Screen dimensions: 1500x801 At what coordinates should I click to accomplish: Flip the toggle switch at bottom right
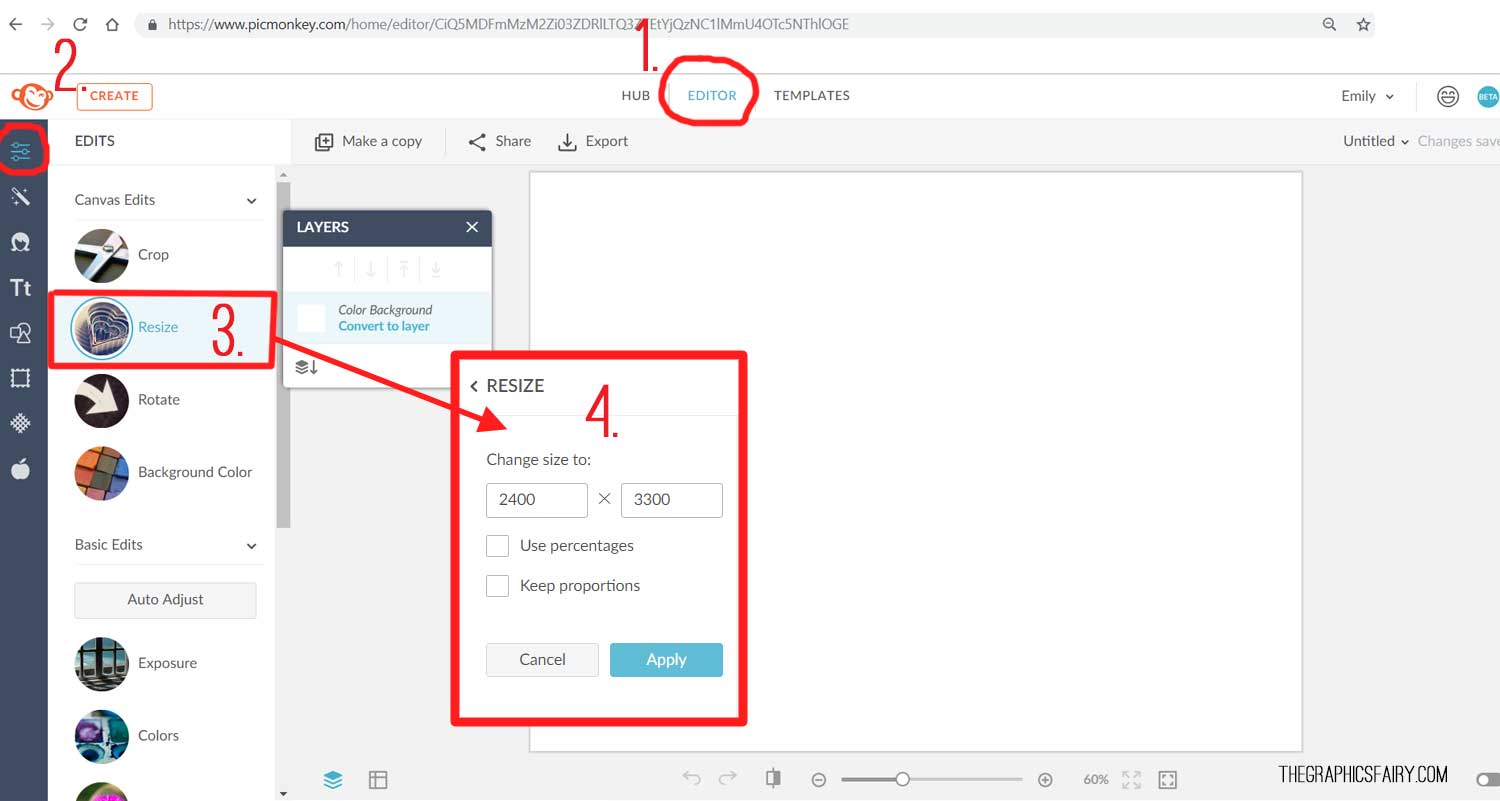point(1488,778)
